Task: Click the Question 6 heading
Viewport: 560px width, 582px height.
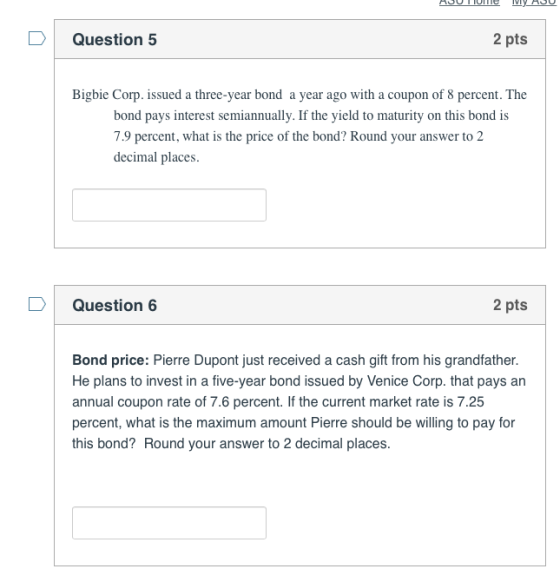Action: click(x=115, y=305)
